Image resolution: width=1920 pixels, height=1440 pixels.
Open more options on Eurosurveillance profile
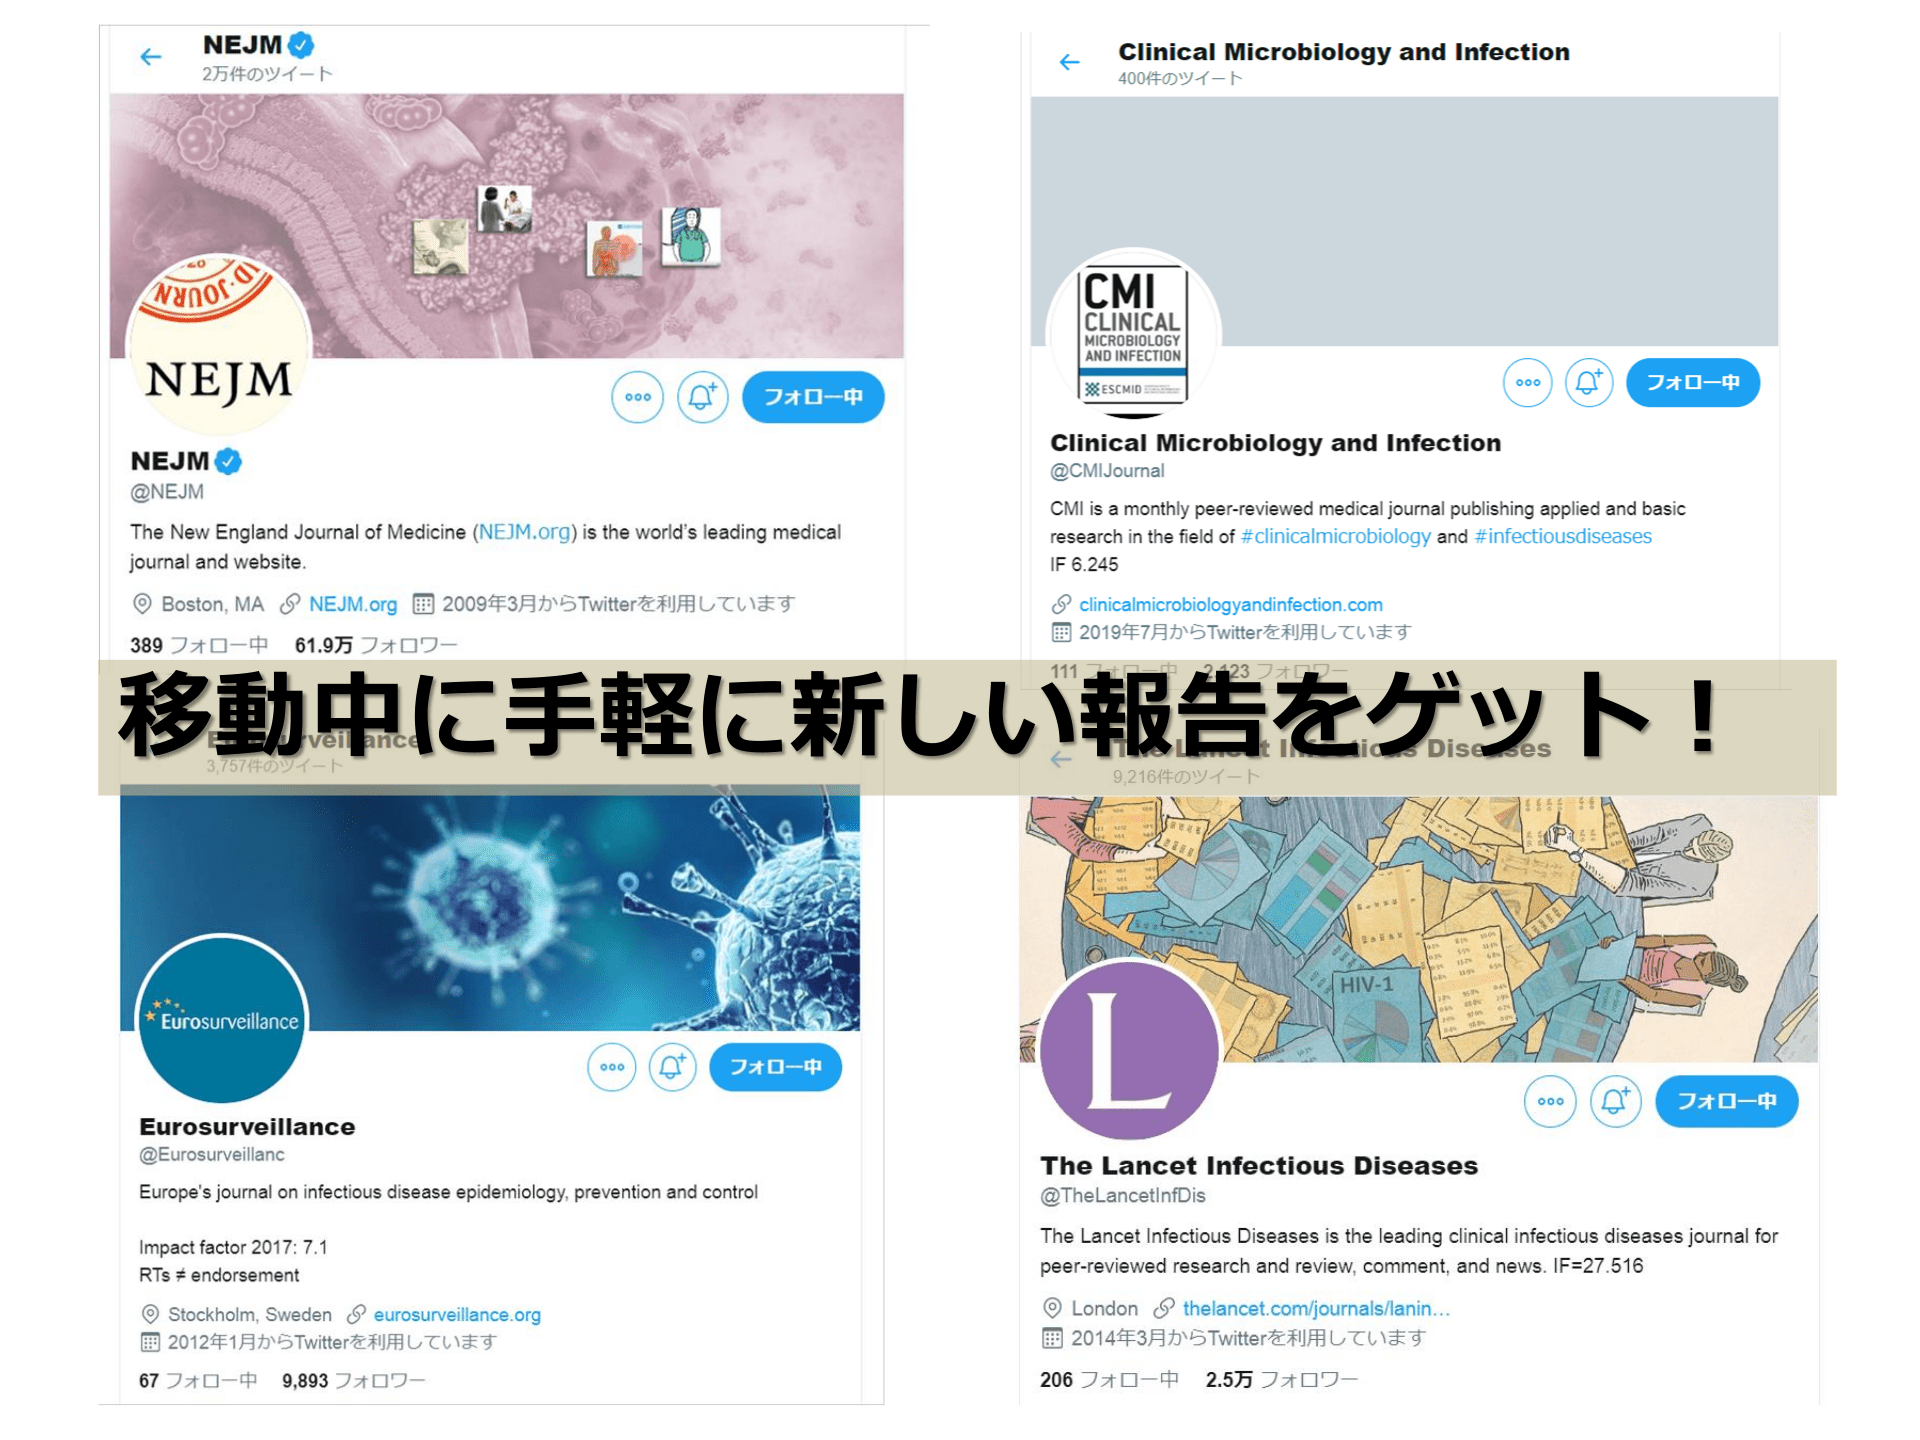612,1067
